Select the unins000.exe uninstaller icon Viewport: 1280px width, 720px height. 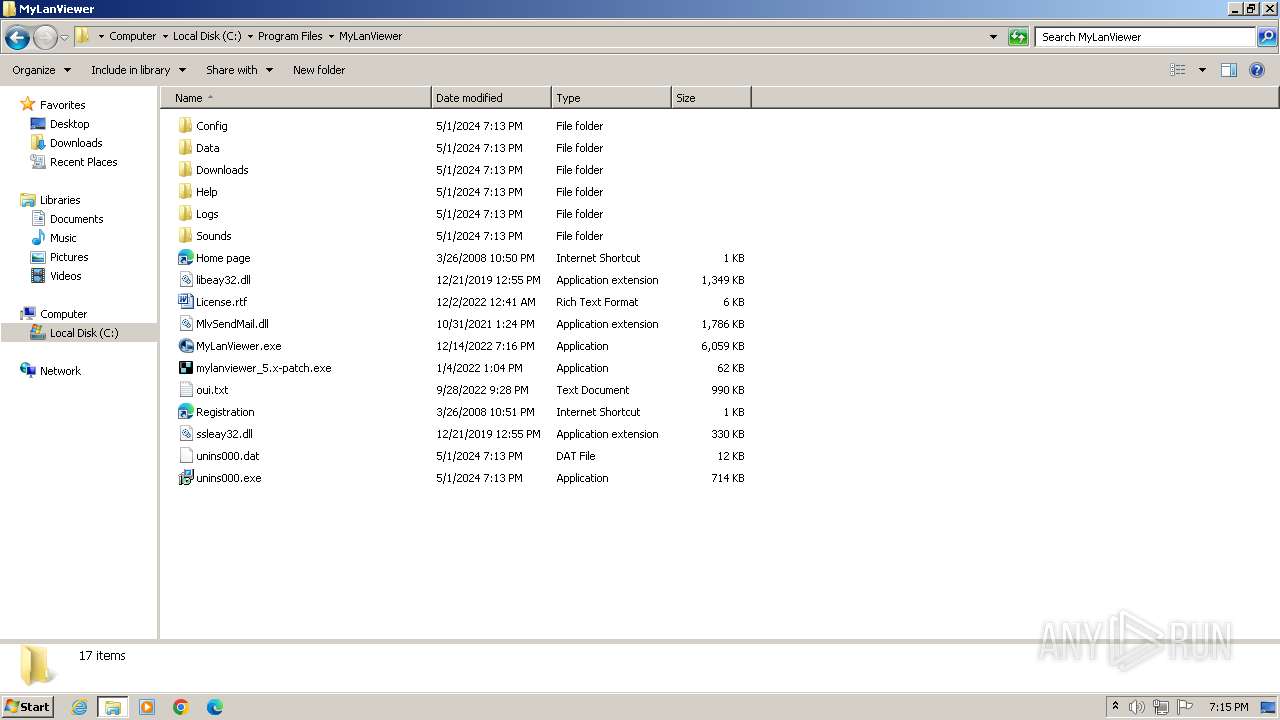(185, 478)
